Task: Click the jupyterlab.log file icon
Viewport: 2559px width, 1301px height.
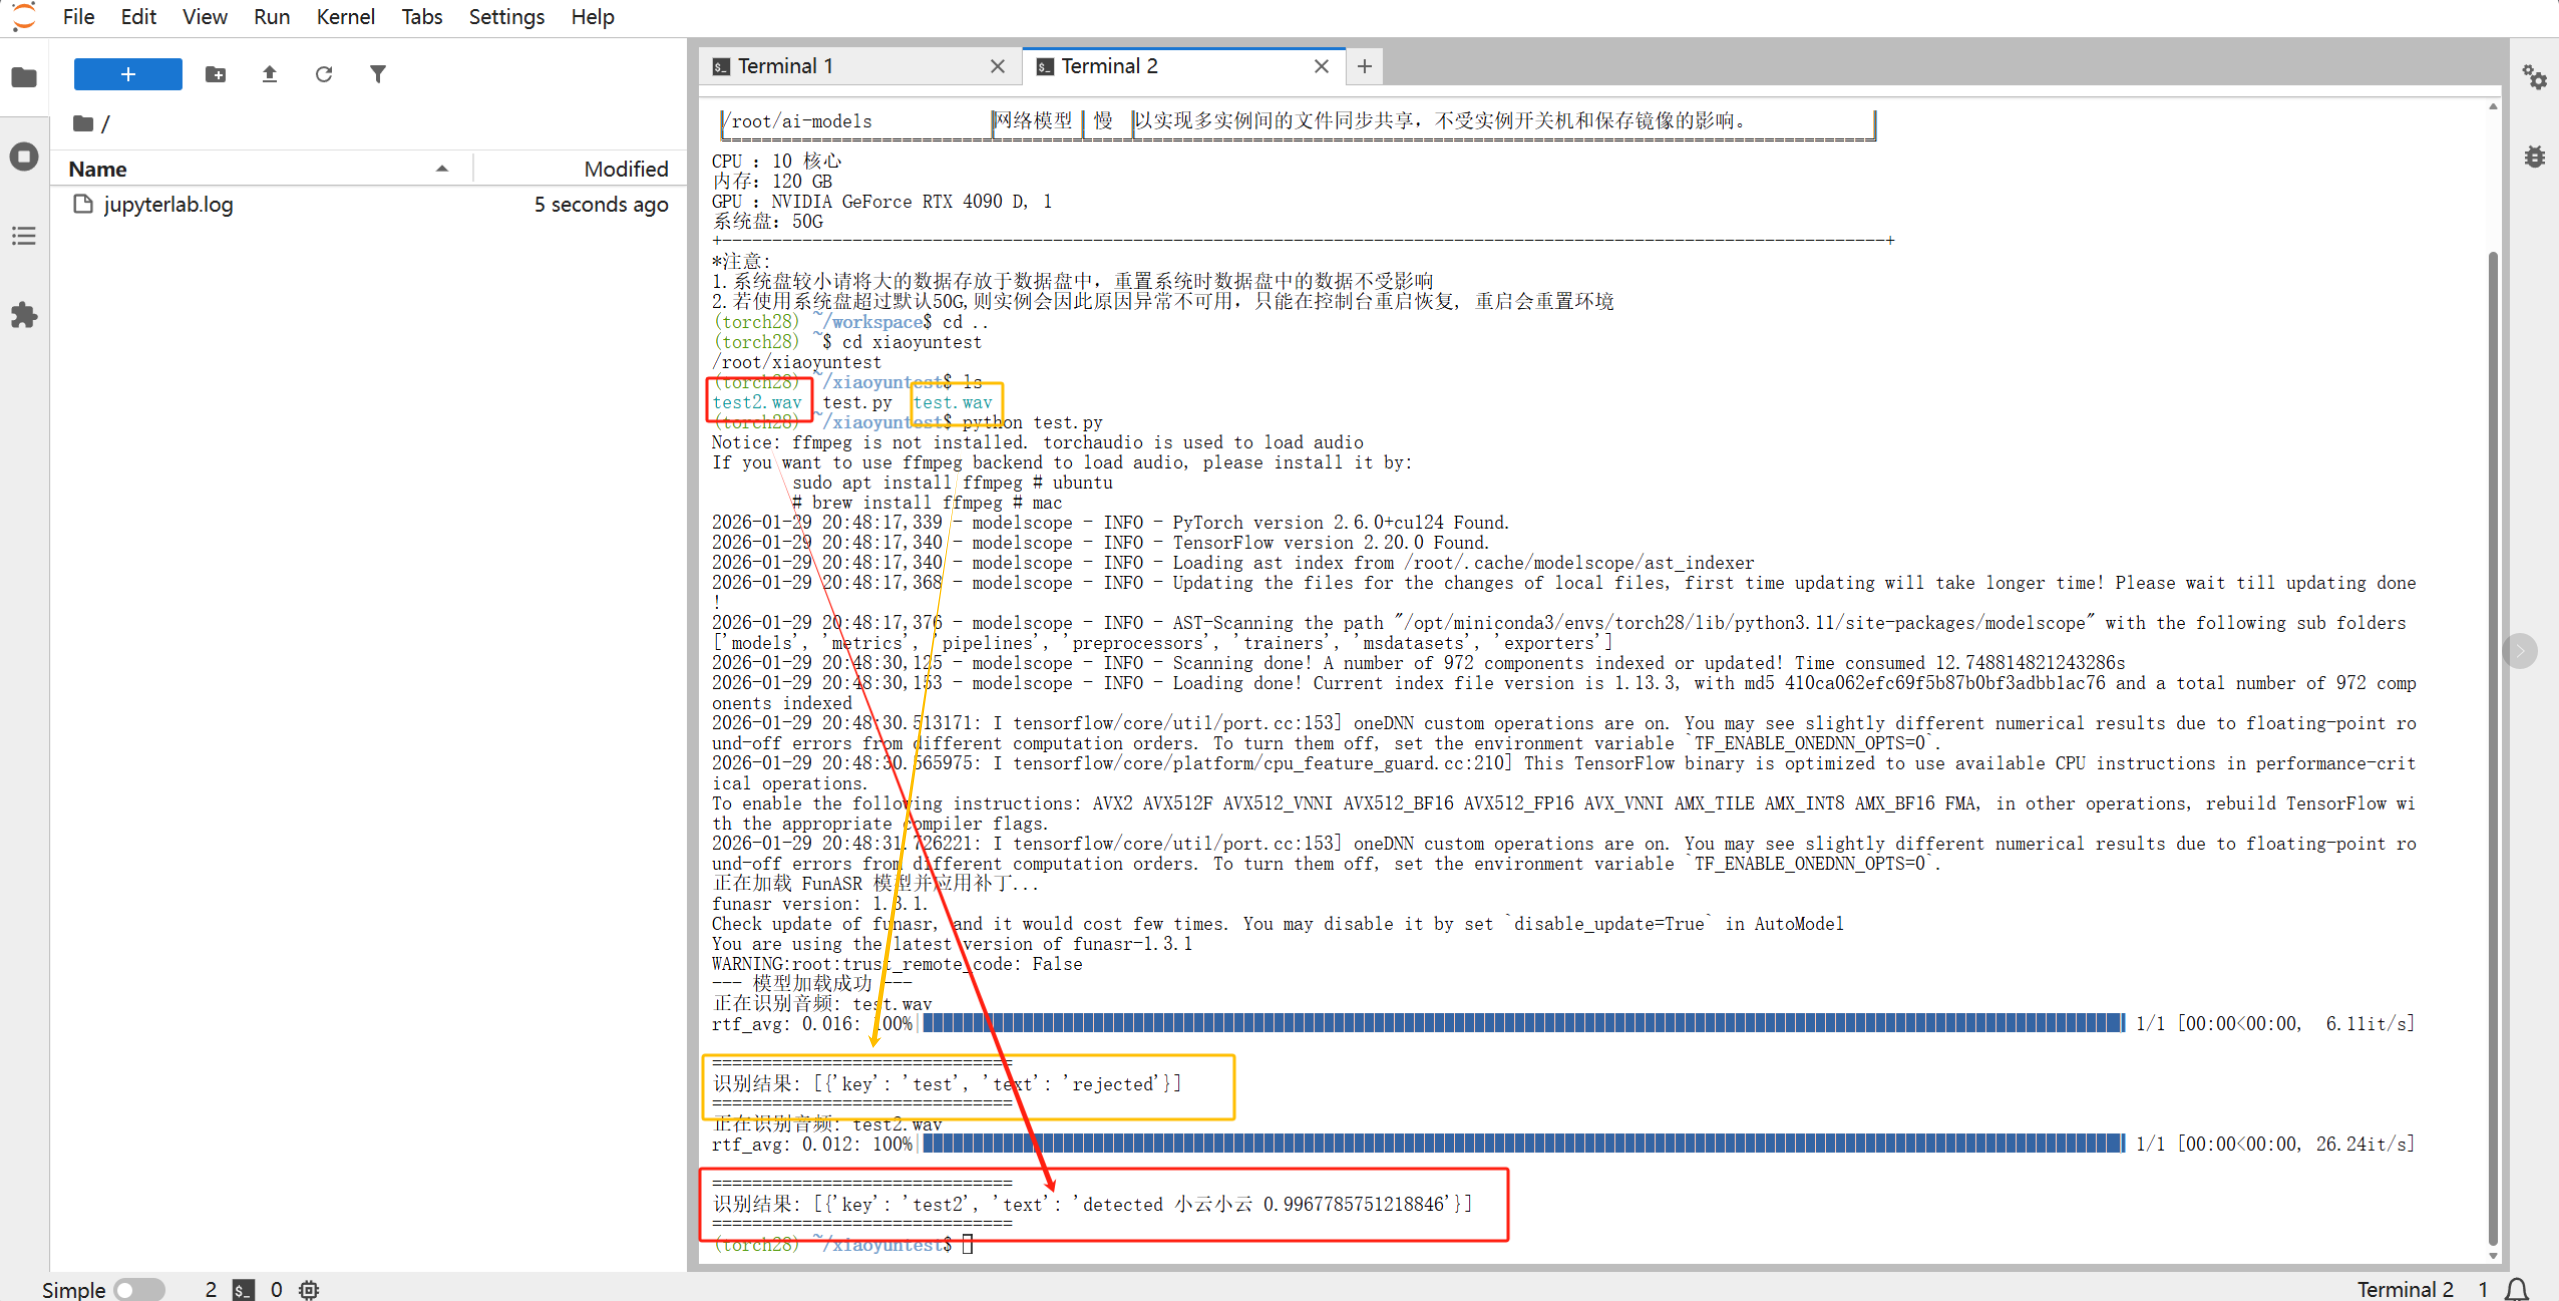Action: [83, 204]
